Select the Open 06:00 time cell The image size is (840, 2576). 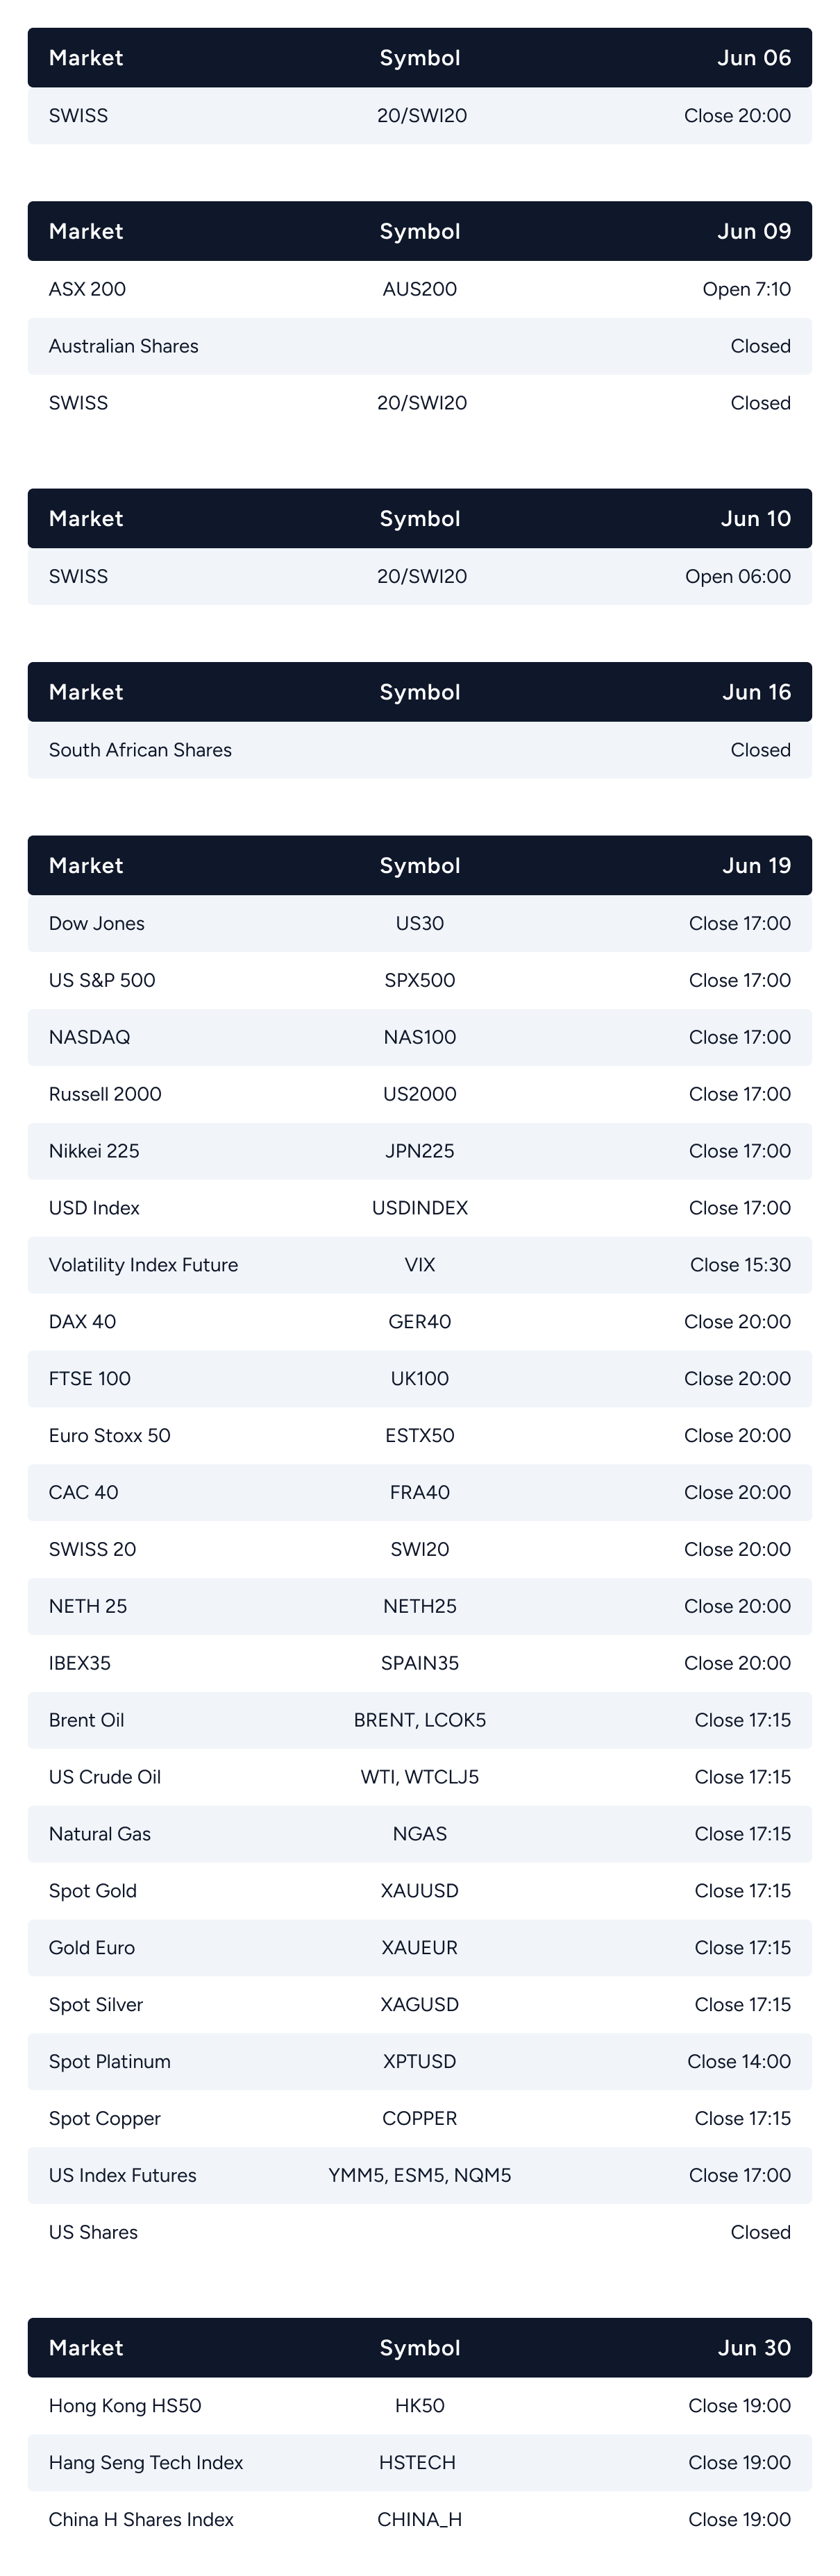[737, 576]
